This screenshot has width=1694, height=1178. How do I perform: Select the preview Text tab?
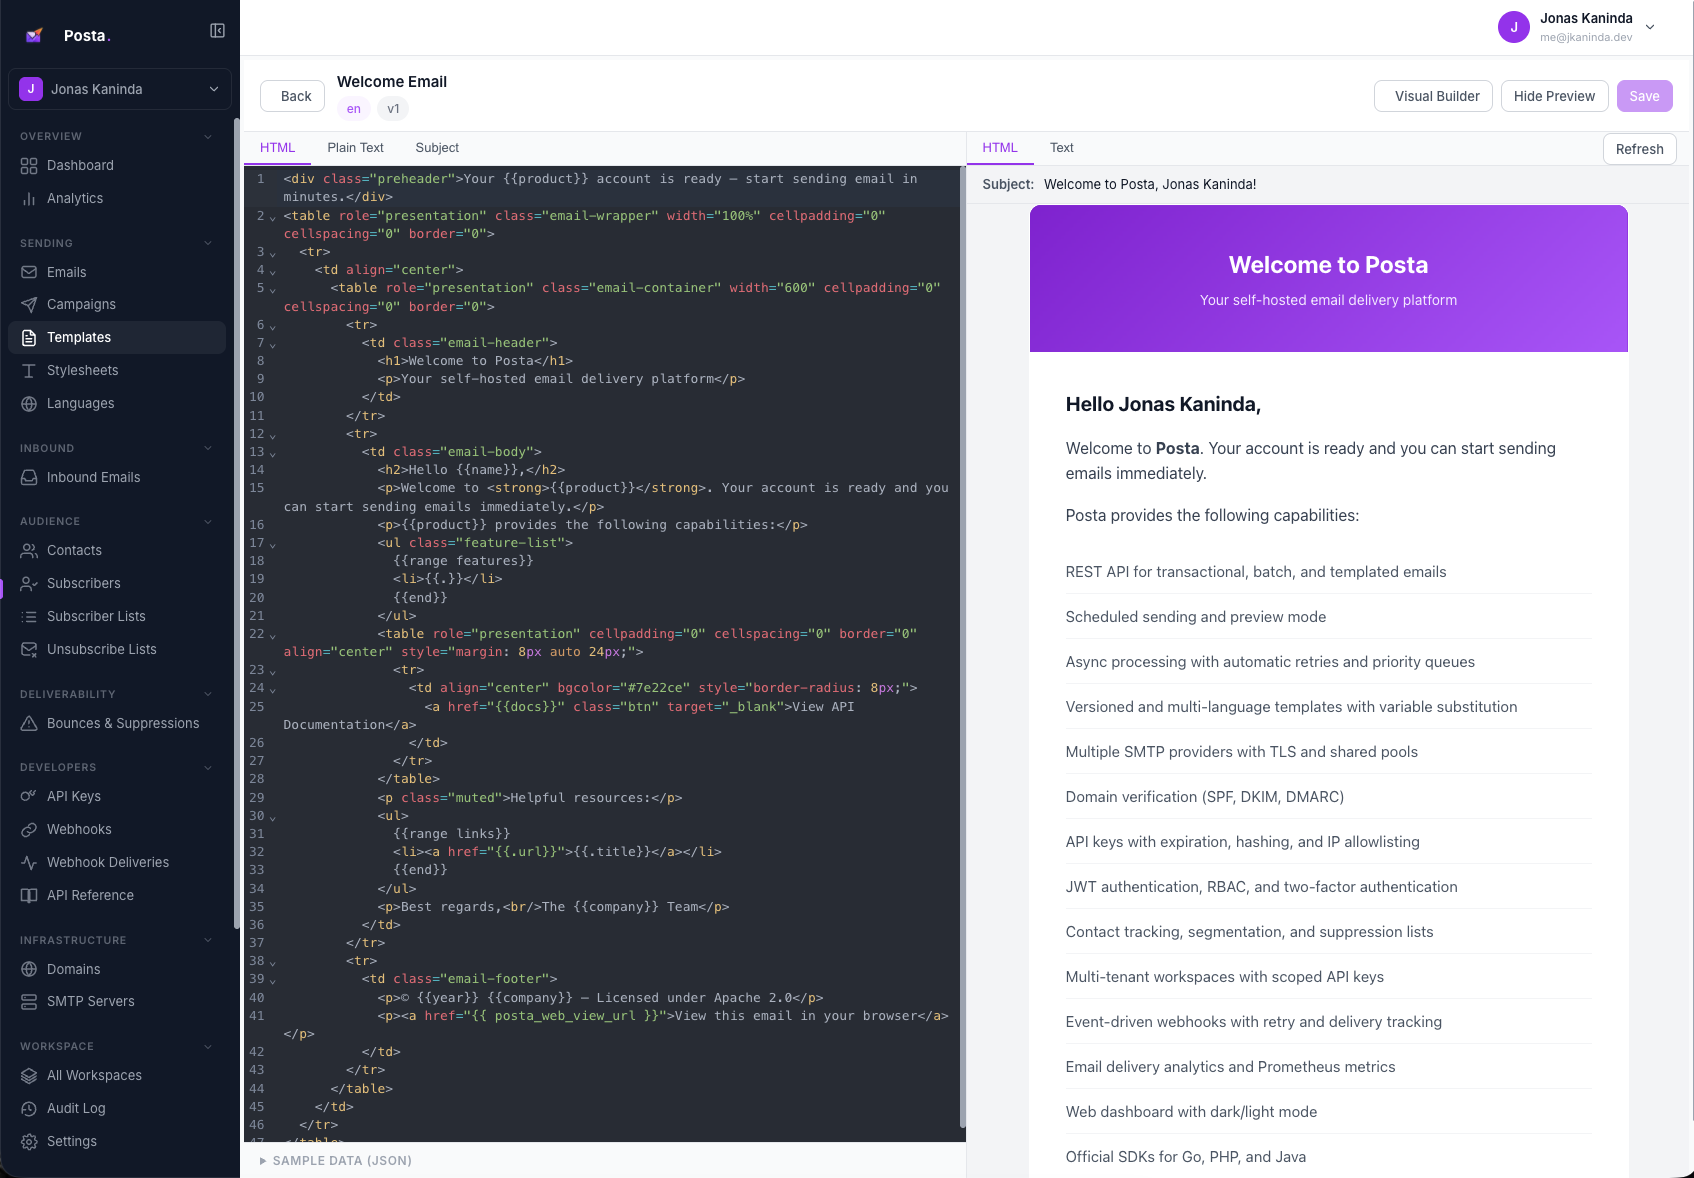pos(1062,148)
